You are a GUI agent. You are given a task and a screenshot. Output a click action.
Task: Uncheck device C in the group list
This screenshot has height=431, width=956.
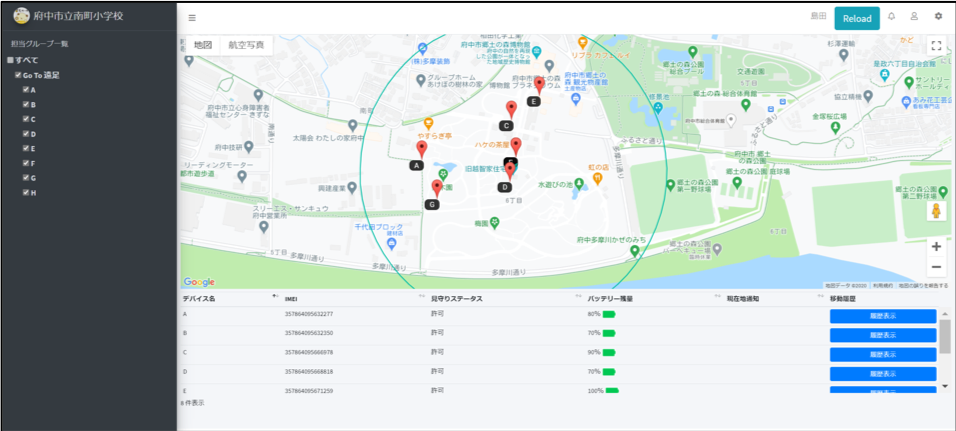(x=26, y=119)
